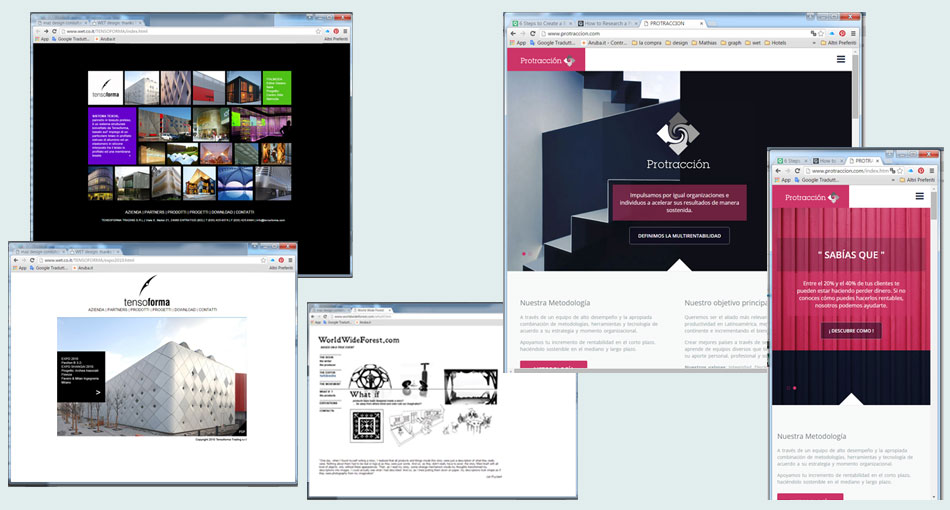Click '¡ DESCUBRE COMO !' button
The height and width of the screenshot is (510, 950).
point(851,331)
